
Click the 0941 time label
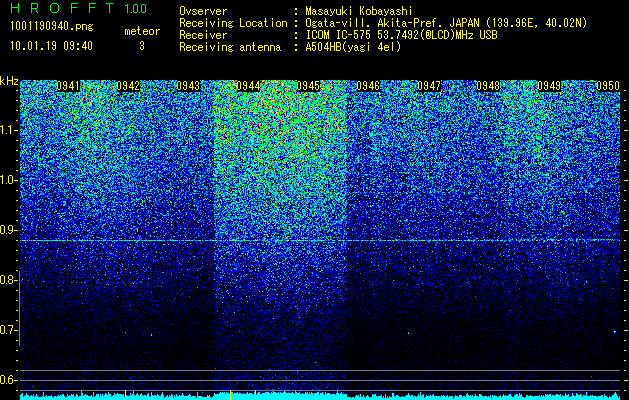coord(68,86)
